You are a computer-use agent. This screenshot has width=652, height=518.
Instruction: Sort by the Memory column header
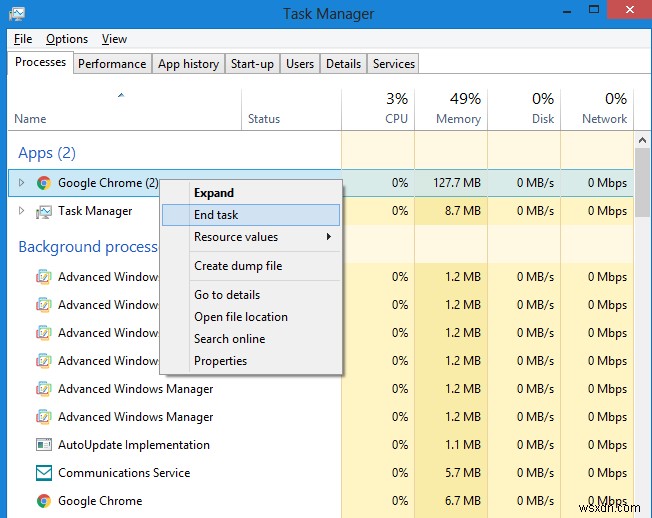point(451,109)
